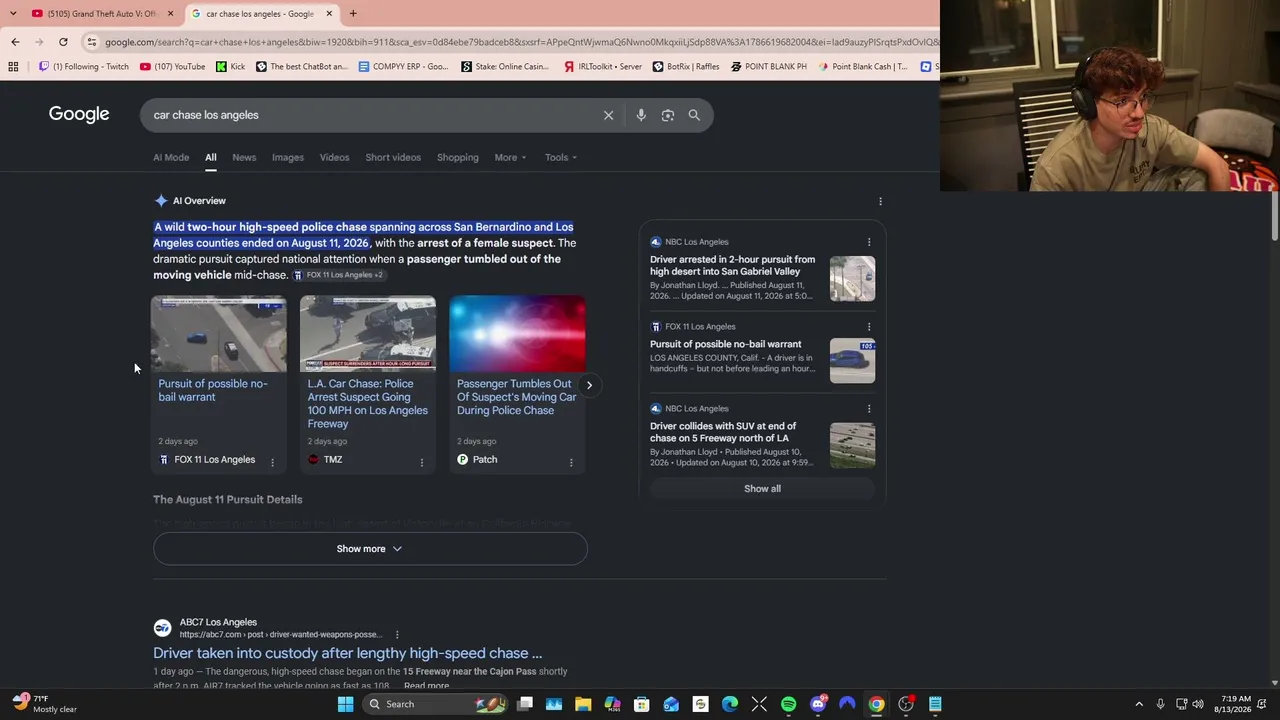This screenshot has height=720, width=1280.
Task: Reload the current Google results page
Action: 63,42
